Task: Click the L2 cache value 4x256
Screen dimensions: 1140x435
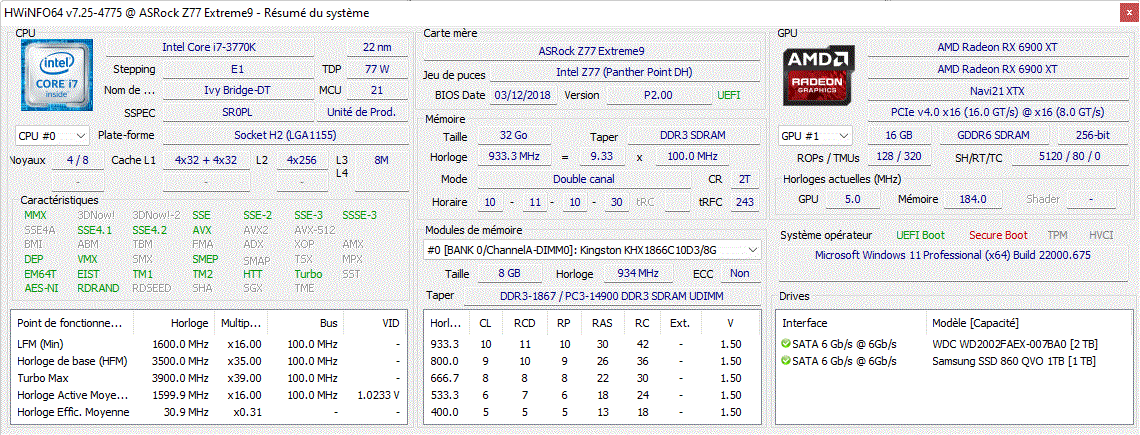Action: (x=302, y=160)
